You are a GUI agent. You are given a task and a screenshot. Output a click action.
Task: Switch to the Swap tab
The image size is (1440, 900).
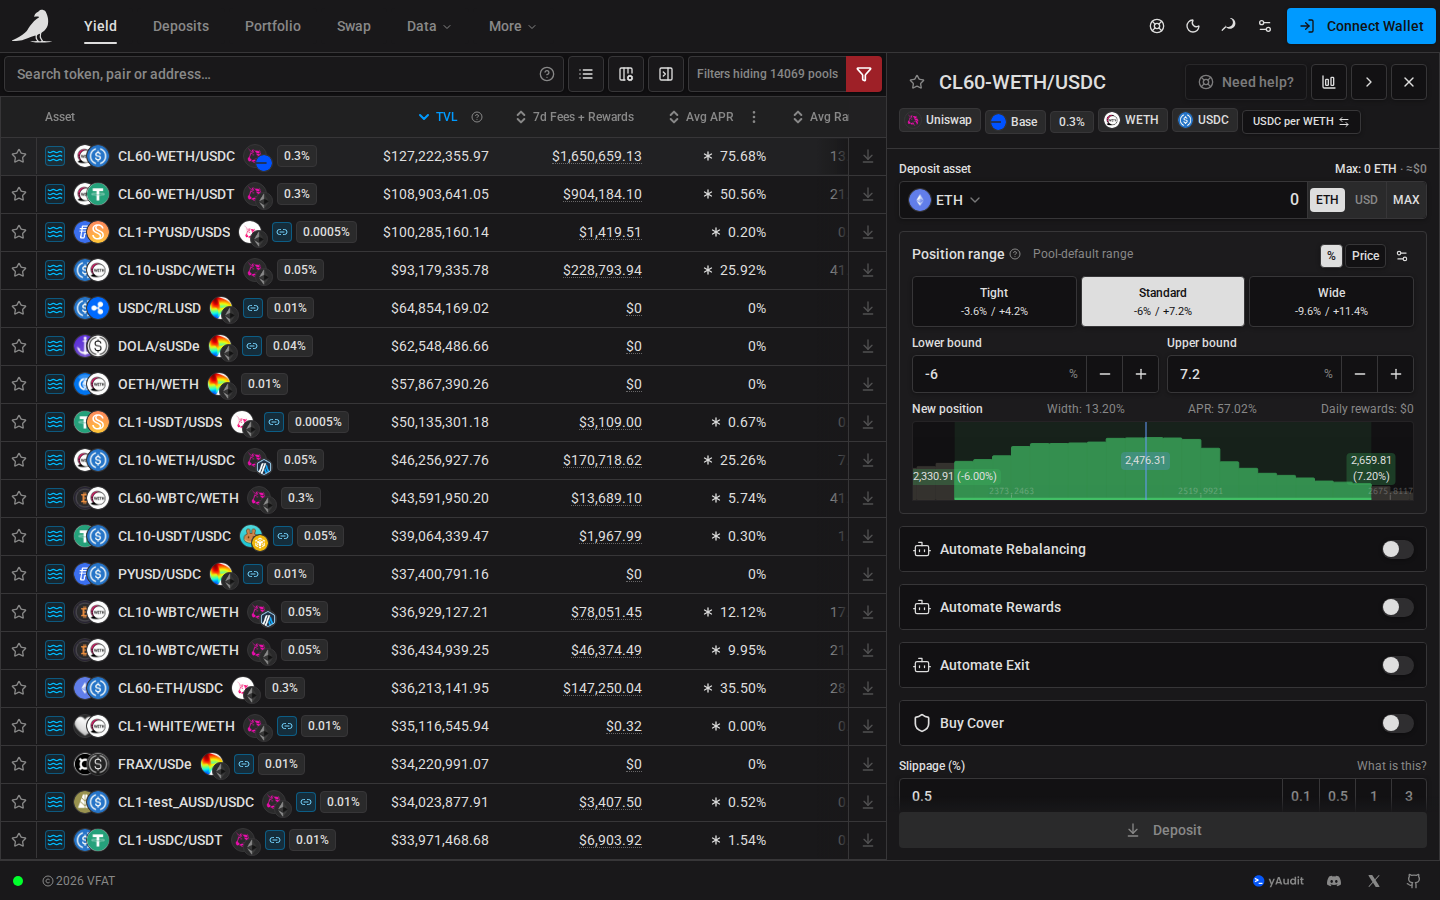click(x=354, y=26)
